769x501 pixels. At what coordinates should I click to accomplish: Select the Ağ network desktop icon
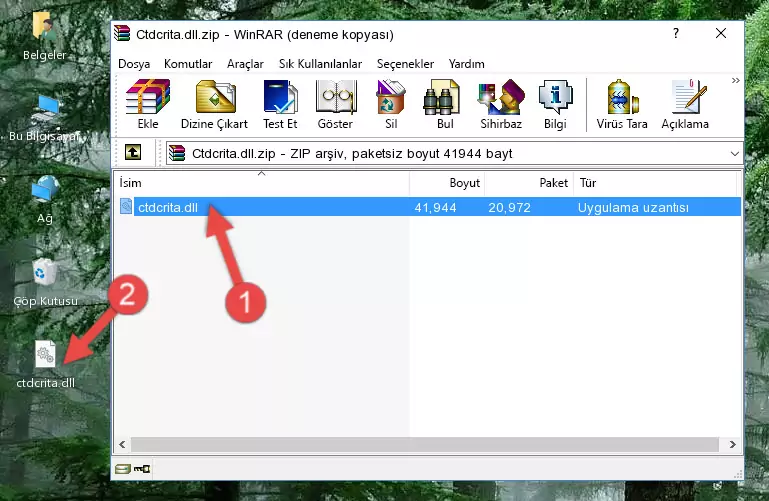click(45, 200)
